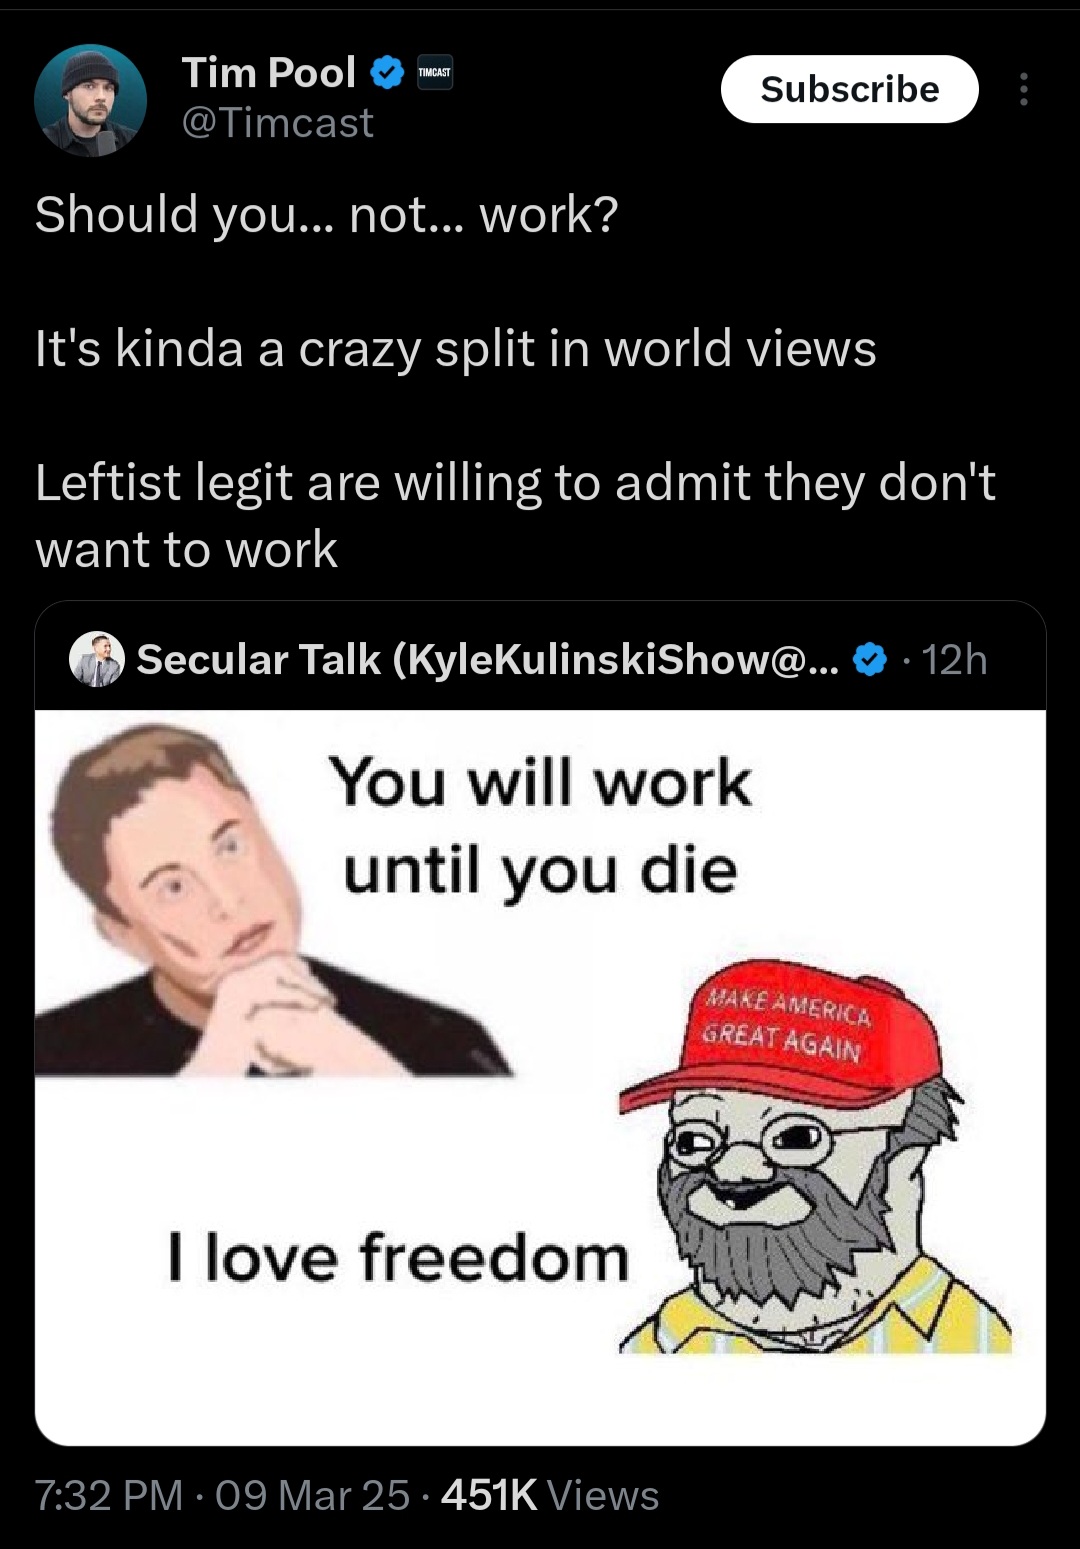The height and width of the screenshot is (1549, 1080).
Task: Click the 12h quoted post timestamp
Action: pyautogui.click(x=954, y=660)
